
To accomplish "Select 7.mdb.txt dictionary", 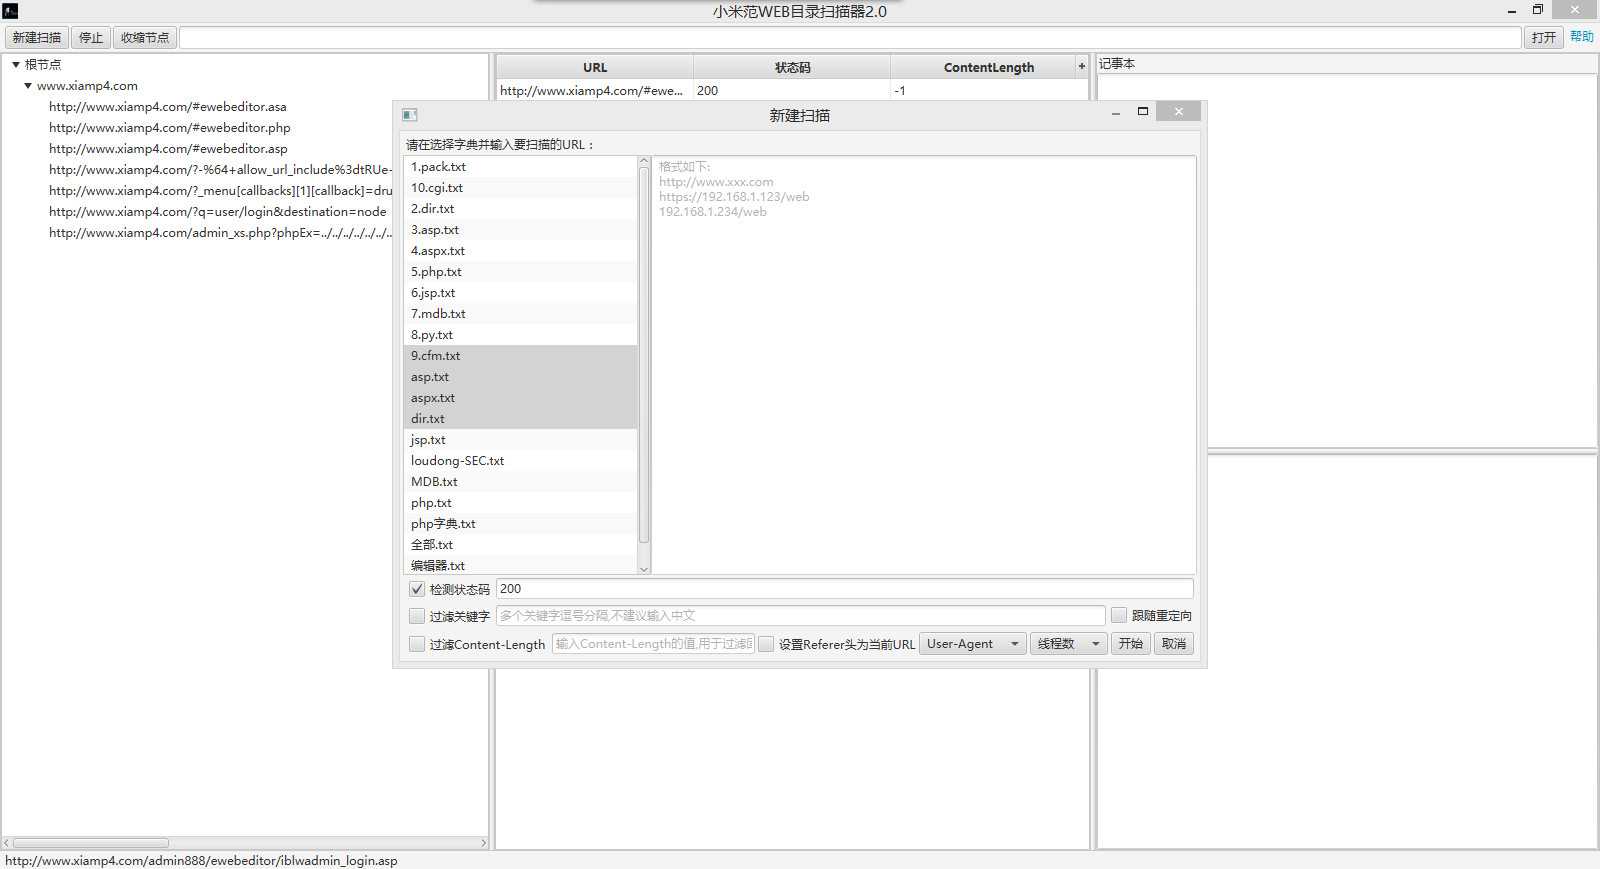I will [520, 314].
